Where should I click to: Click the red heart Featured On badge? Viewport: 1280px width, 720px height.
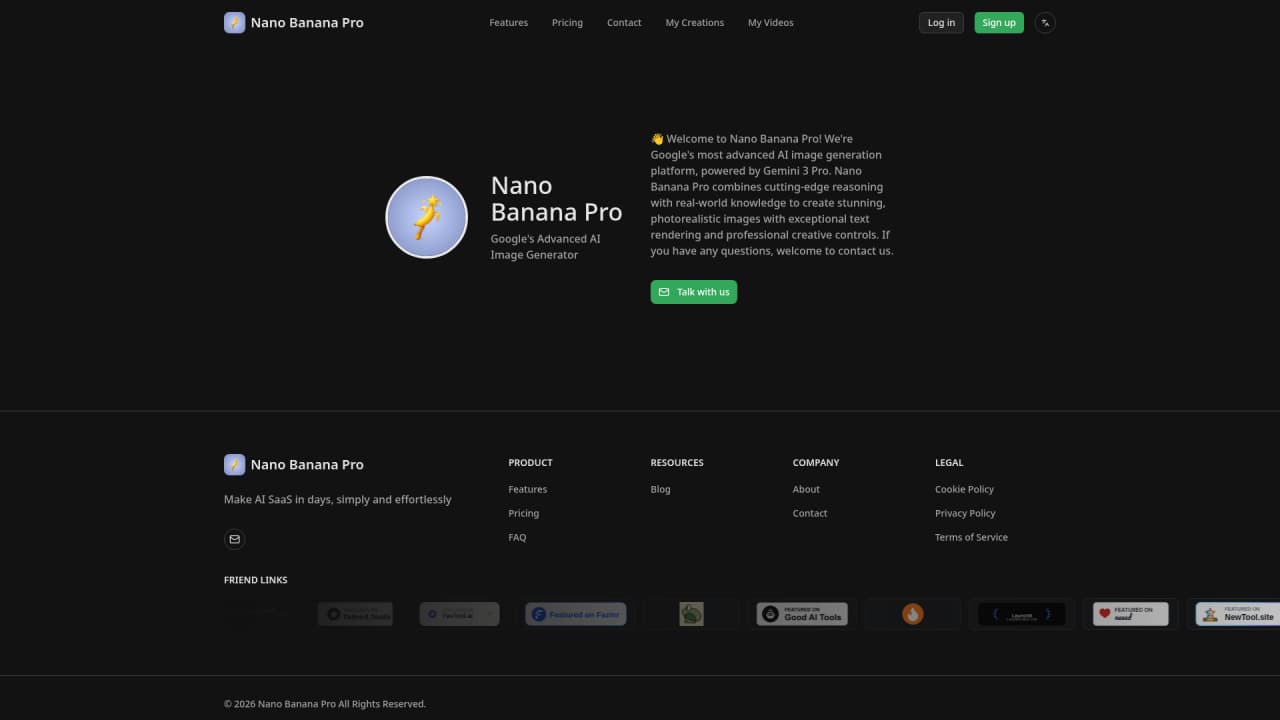click(1131, 614)
